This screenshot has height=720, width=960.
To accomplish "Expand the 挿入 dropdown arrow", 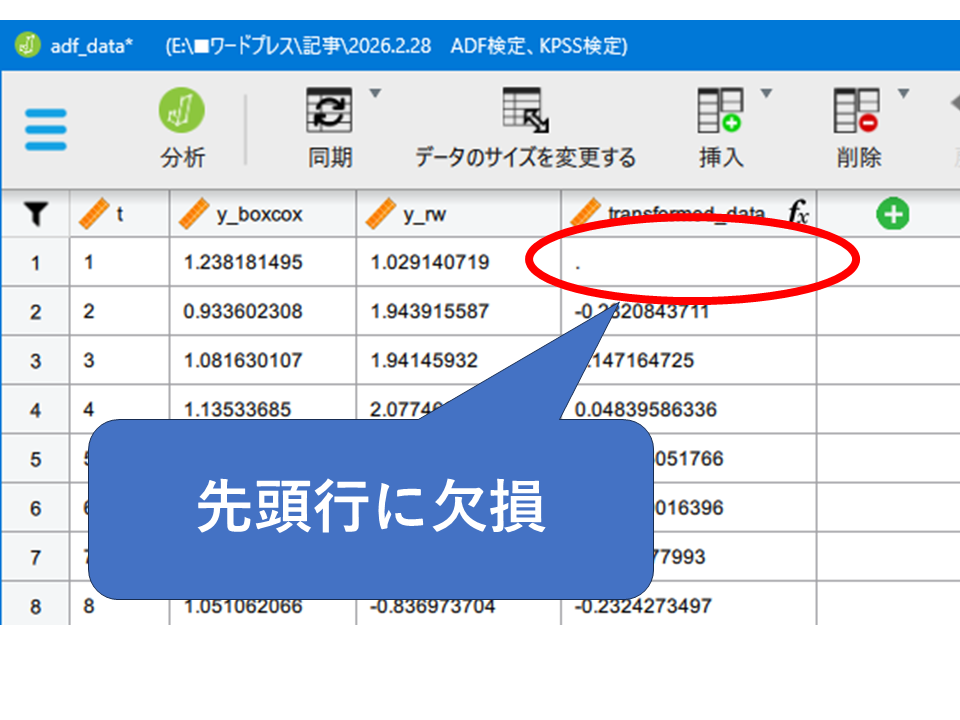I will tap(766, 94).
